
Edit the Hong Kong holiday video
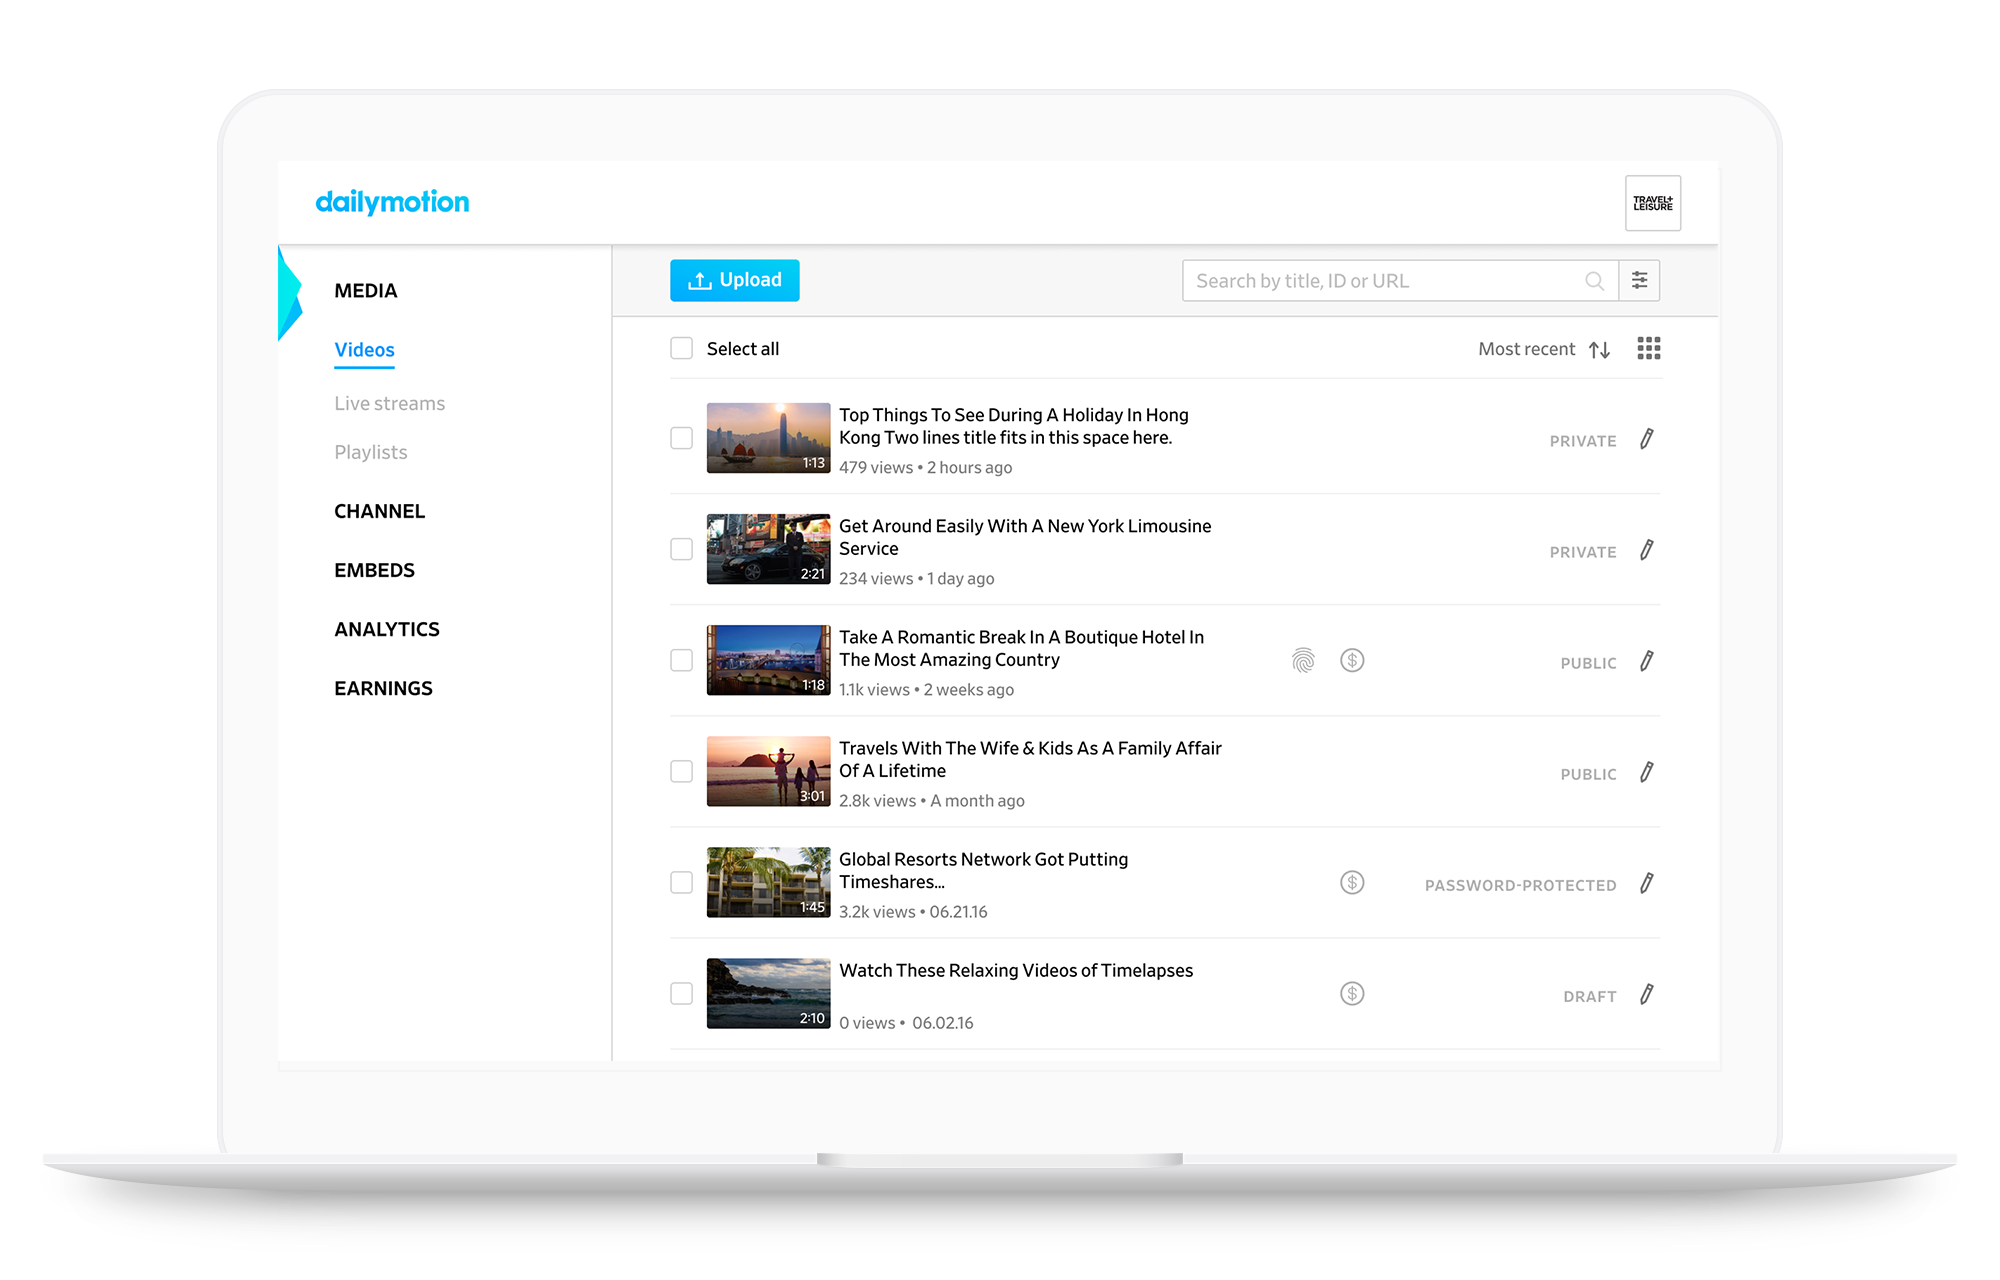point(1646,439)
